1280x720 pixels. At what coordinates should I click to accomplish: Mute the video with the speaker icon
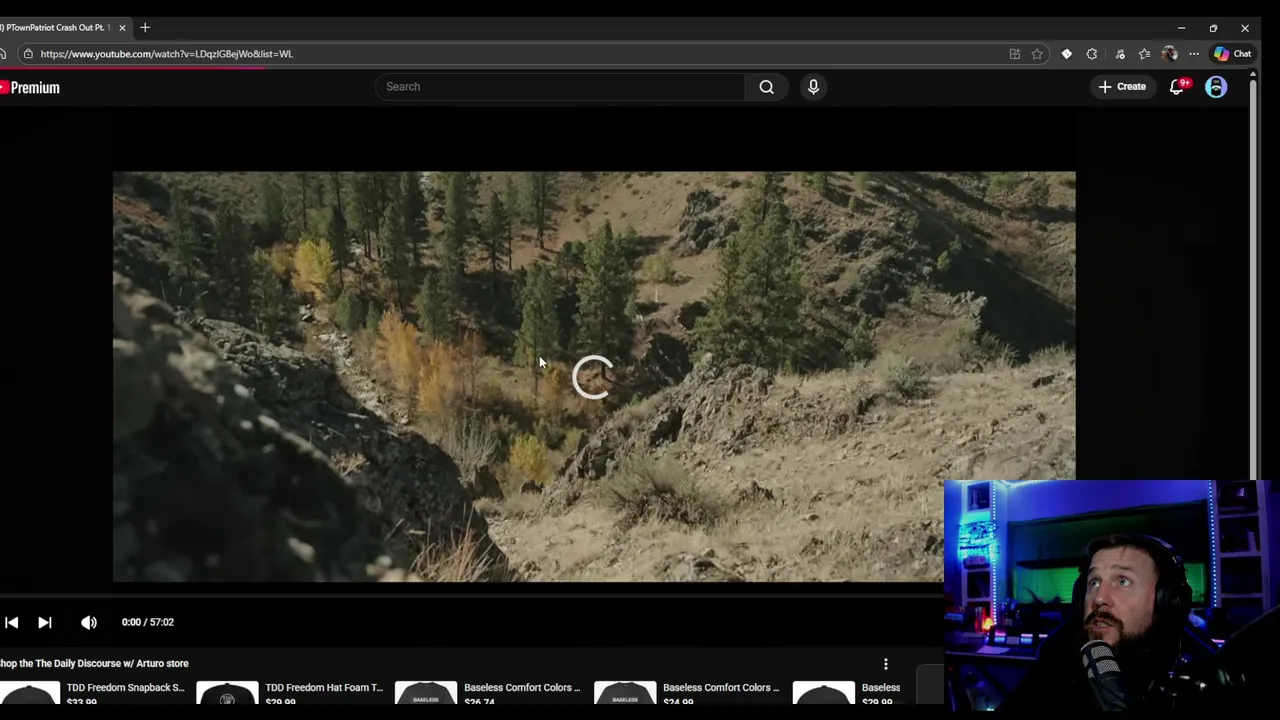click(89, 622)
